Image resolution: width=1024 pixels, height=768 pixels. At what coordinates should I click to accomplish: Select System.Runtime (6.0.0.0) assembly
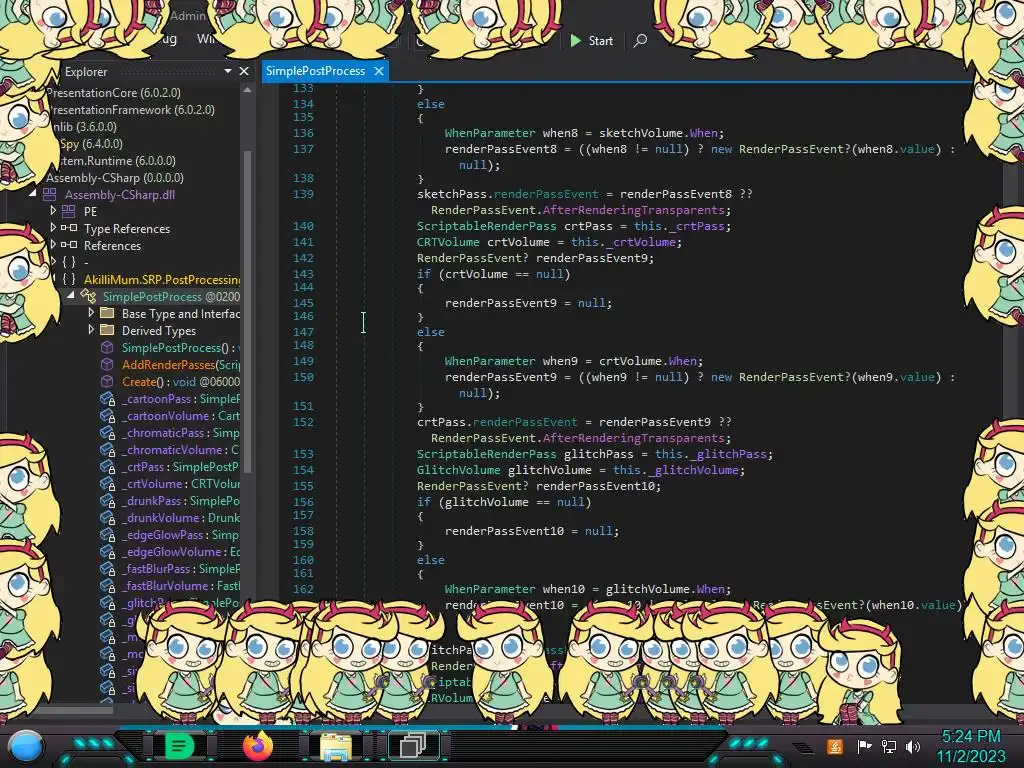(117, 161)
